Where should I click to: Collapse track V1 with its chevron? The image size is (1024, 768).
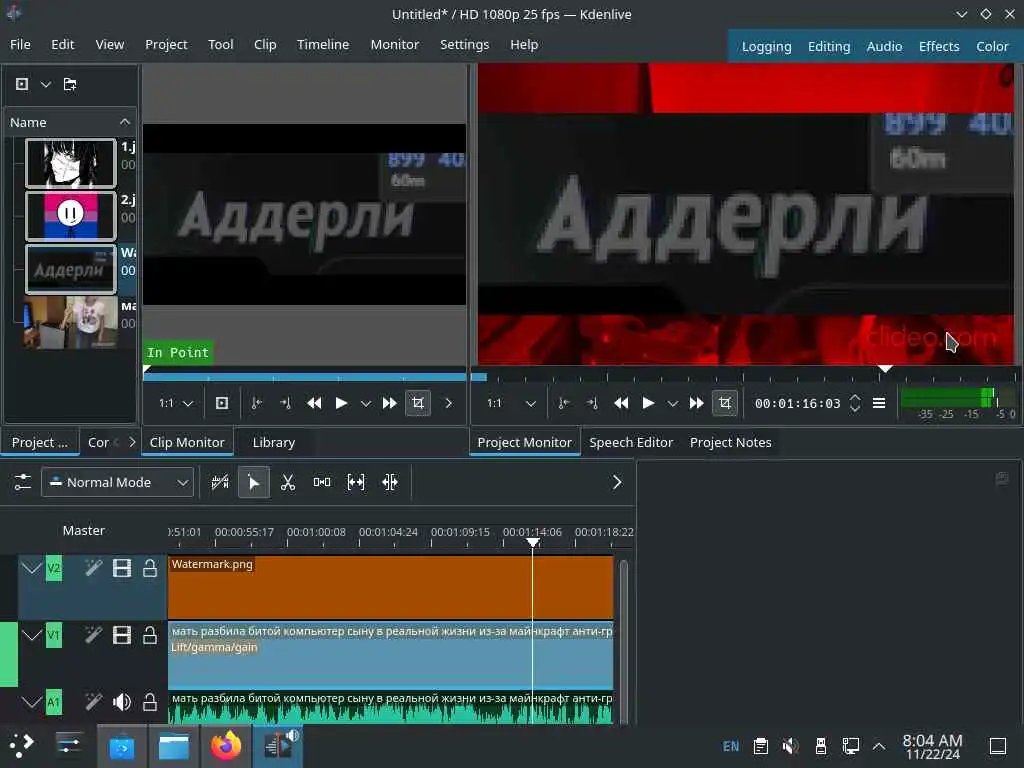[31, 635]
